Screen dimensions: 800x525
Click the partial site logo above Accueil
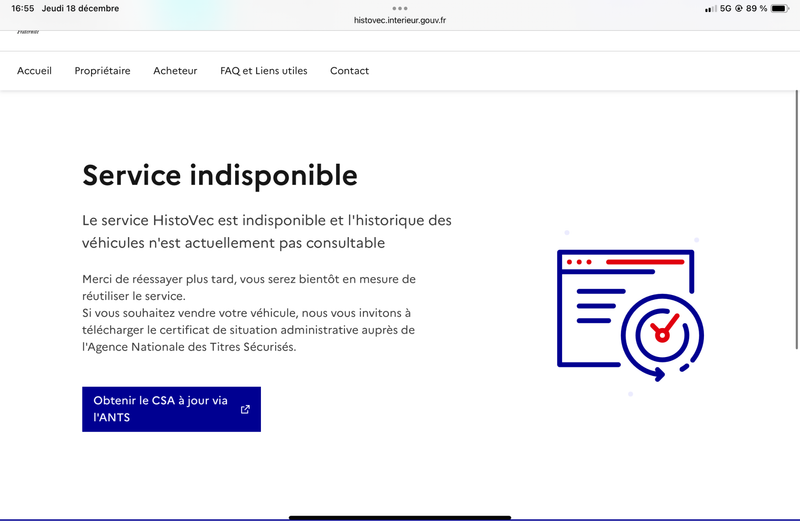click(x=27, y=33)
